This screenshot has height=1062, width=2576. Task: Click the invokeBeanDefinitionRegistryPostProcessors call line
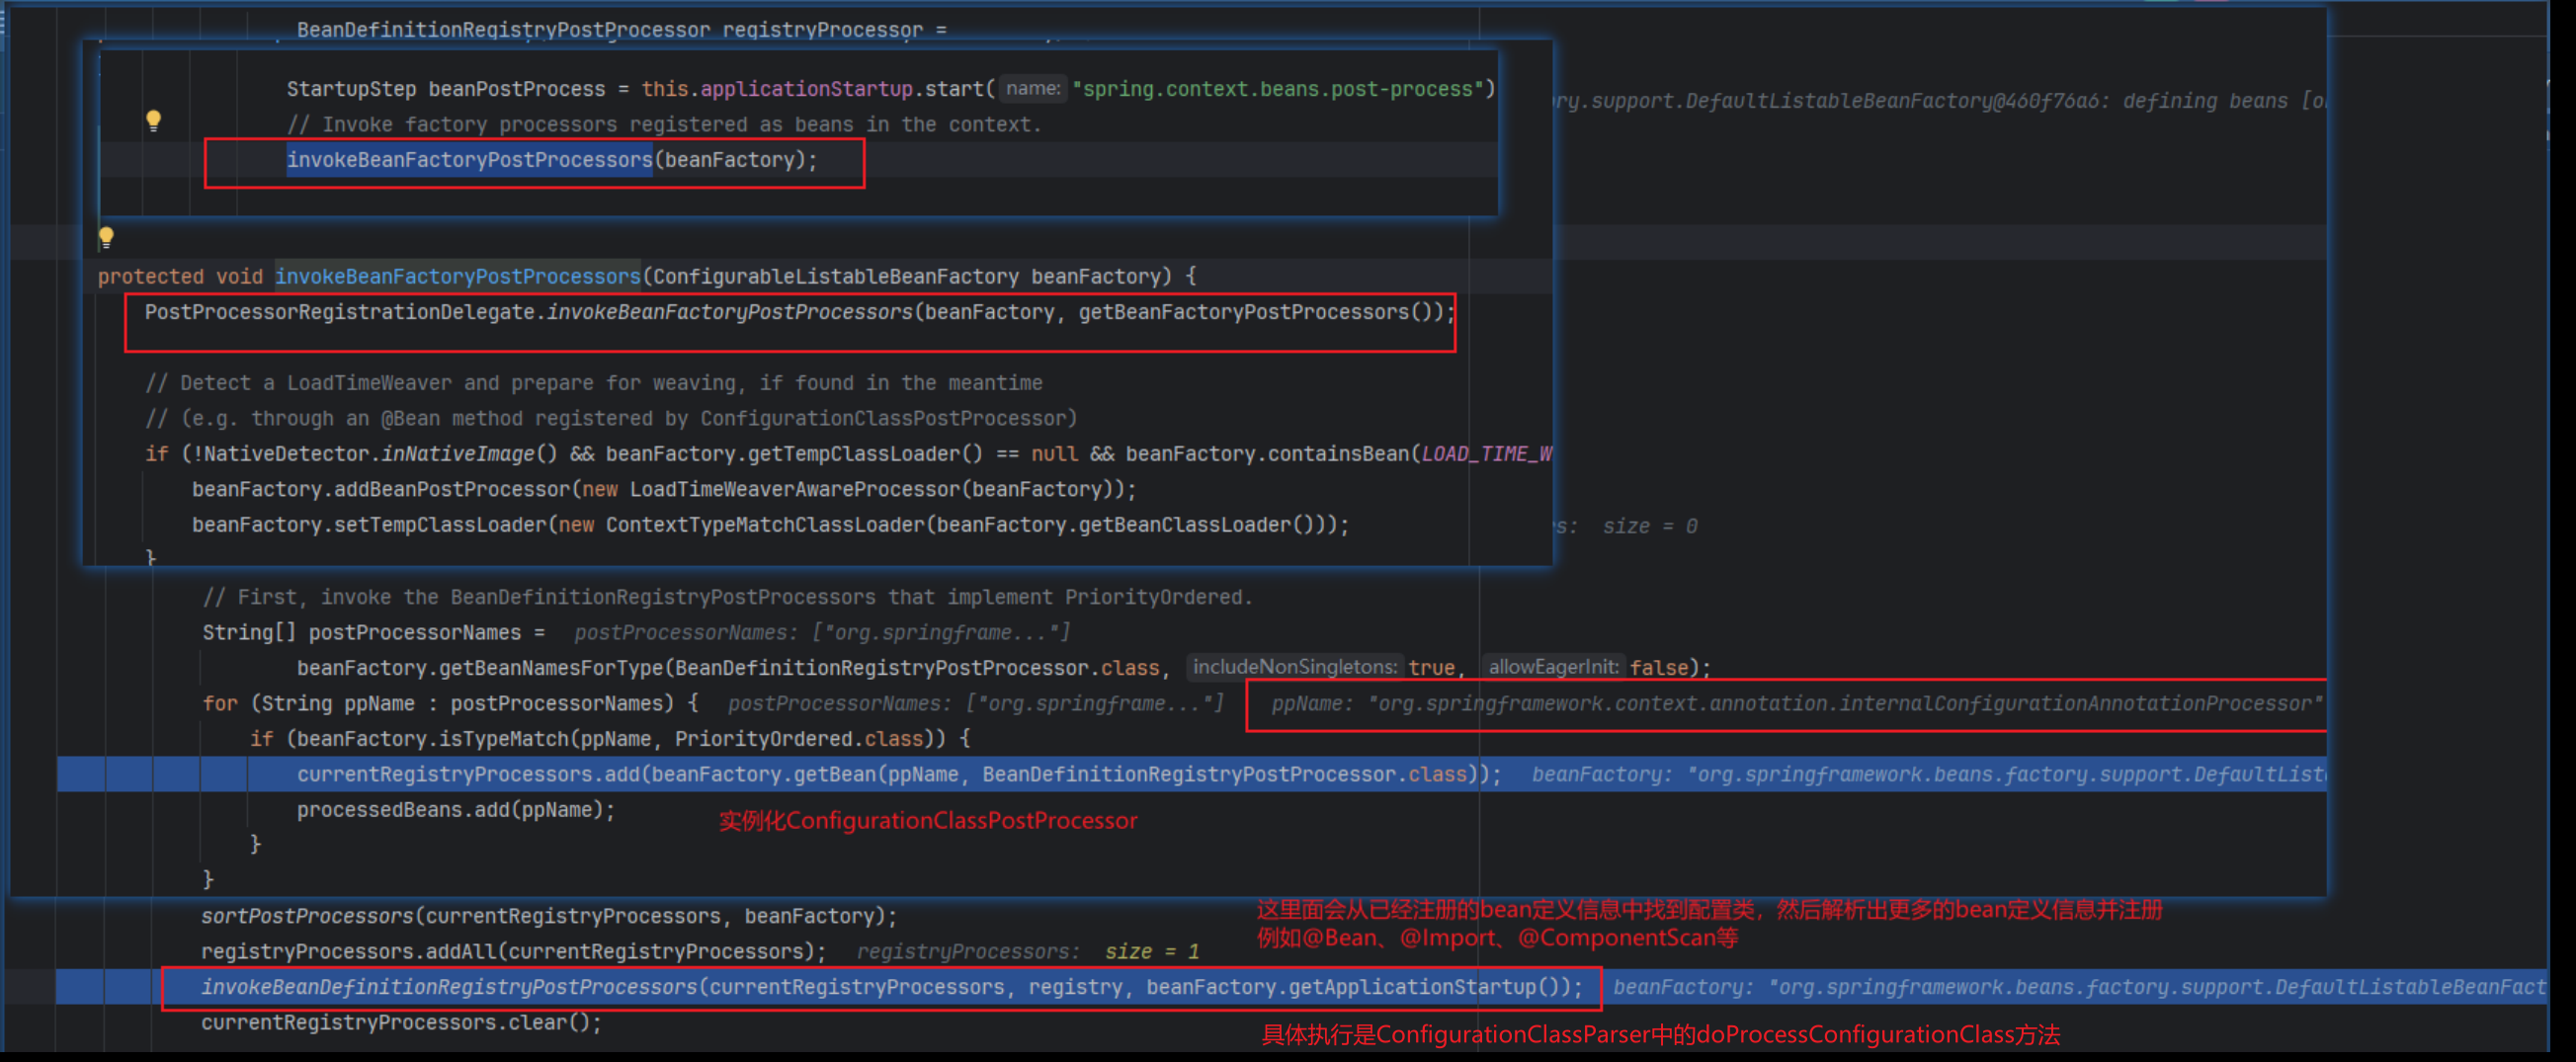(x=892, y=987)
